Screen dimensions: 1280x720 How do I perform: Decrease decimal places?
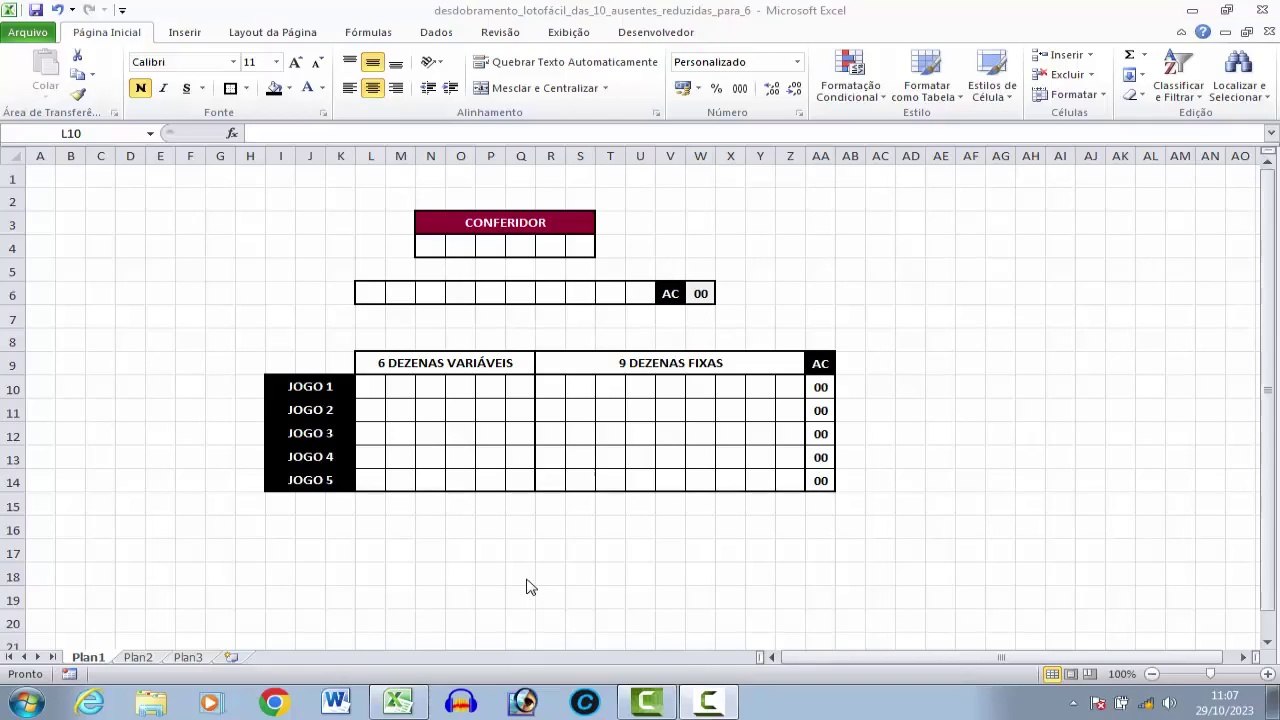click(793, 88)
